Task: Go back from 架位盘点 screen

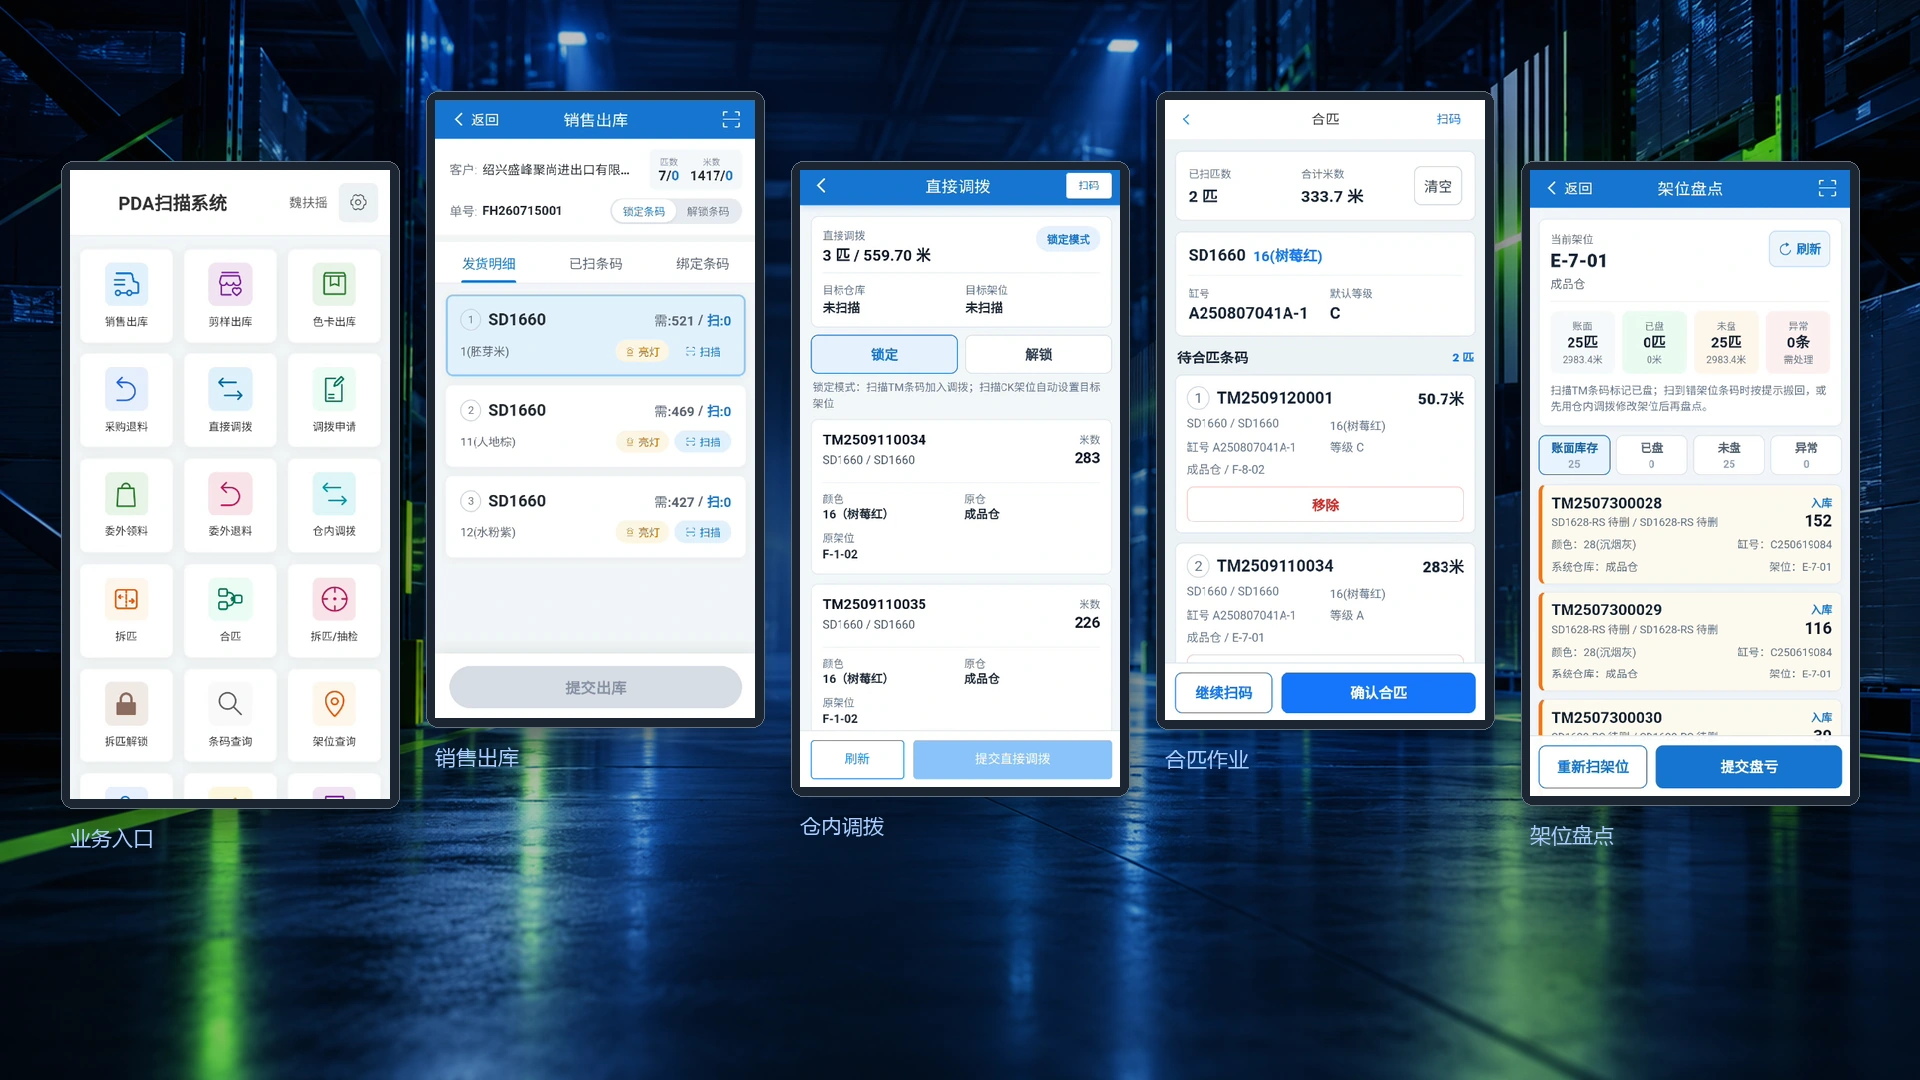Action: pyautogui.click(x=1569, y=188)
